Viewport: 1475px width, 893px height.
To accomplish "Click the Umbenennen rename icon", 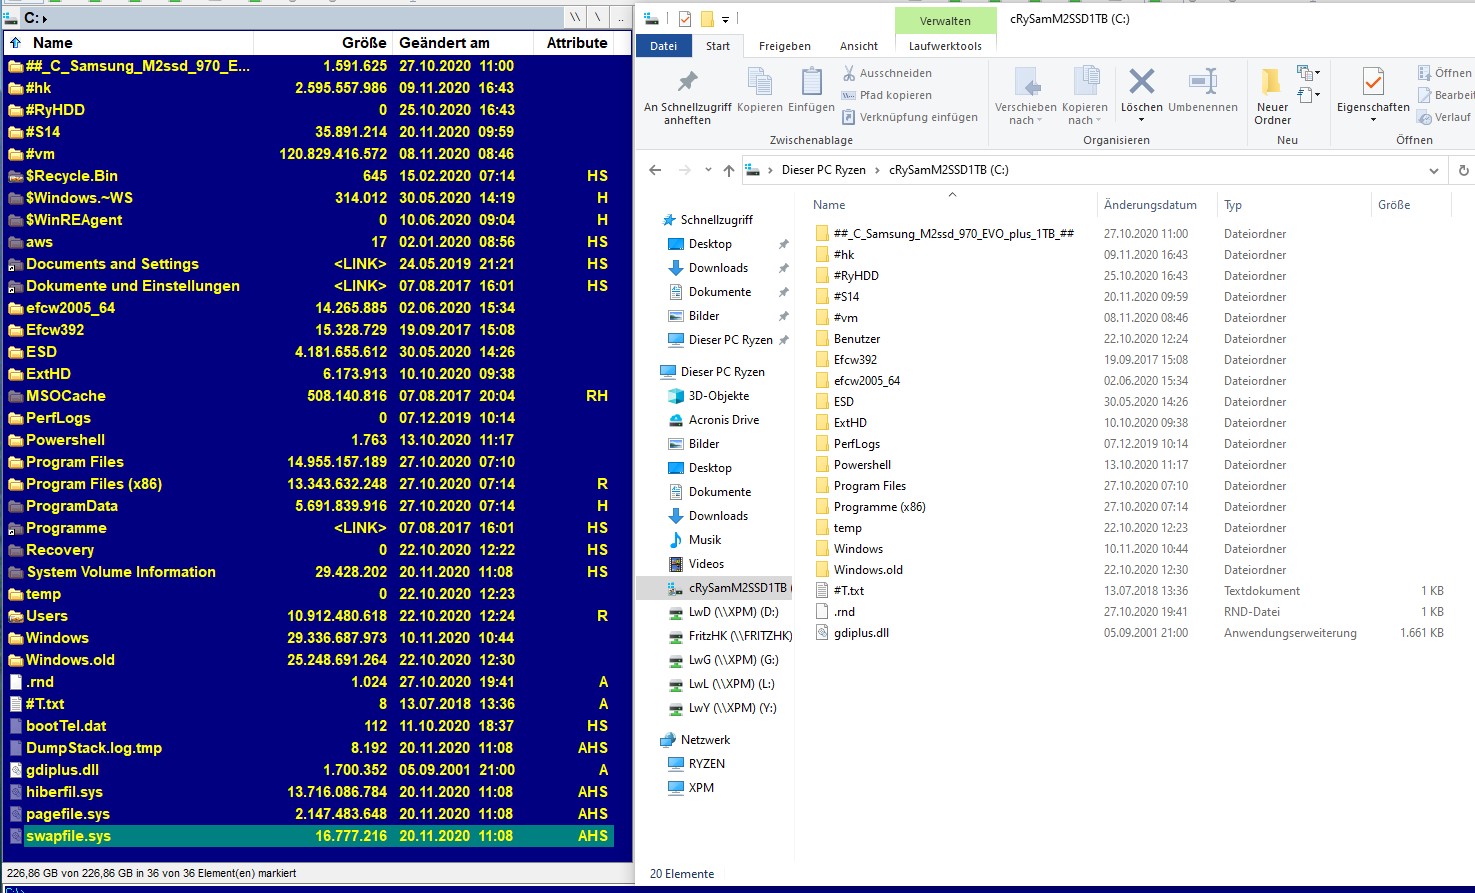I will 1202,81.
